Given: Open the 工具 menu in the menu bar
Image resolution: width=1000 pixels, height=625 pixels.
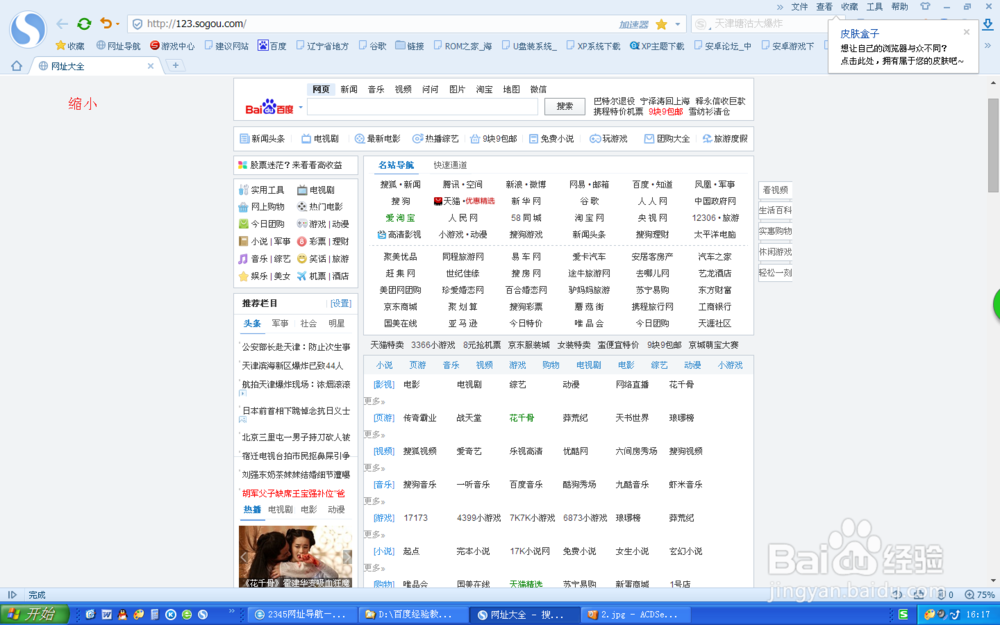Looking at the screenshot, I should 872,6.
